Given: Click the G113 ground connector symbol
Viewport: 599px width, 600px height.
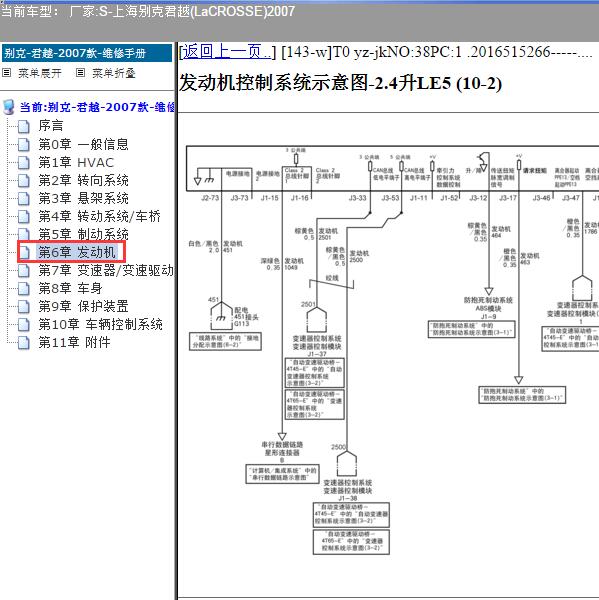Looking at the screenshot, I should click(x=222, y=316).
